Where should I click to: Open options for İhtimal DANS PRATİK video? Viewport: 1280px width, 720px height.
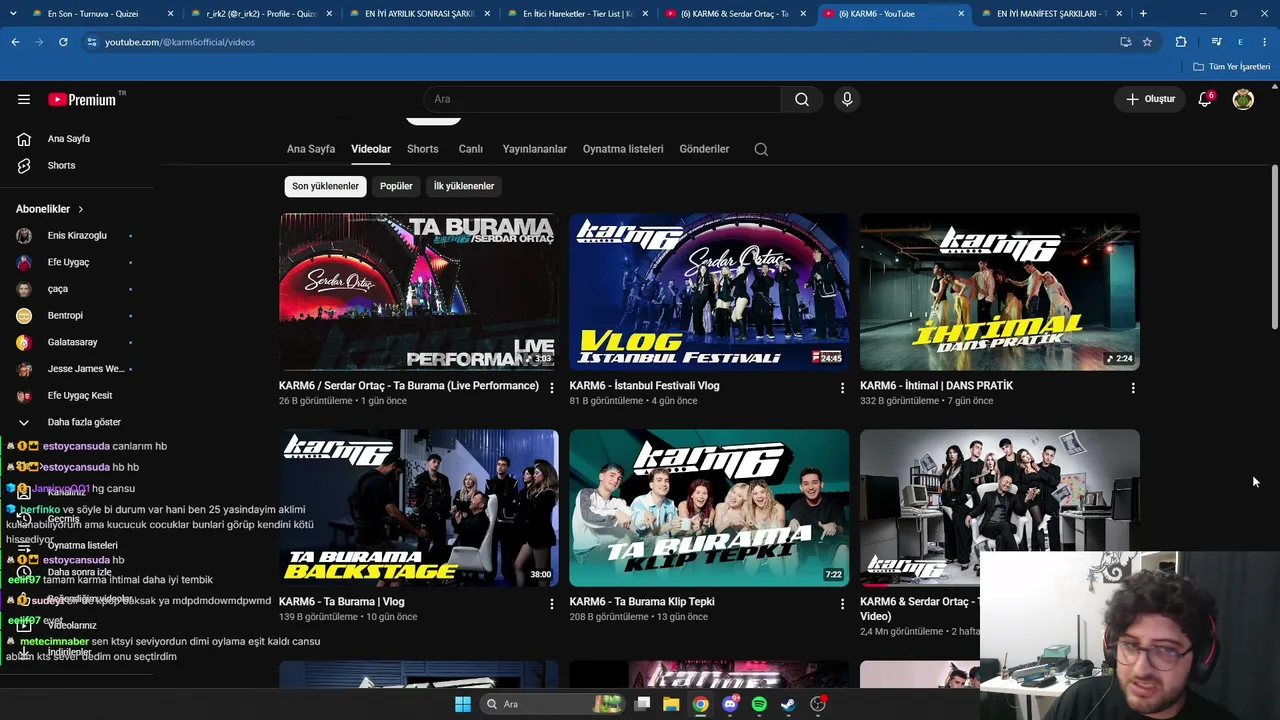(x=1133, y=388)
